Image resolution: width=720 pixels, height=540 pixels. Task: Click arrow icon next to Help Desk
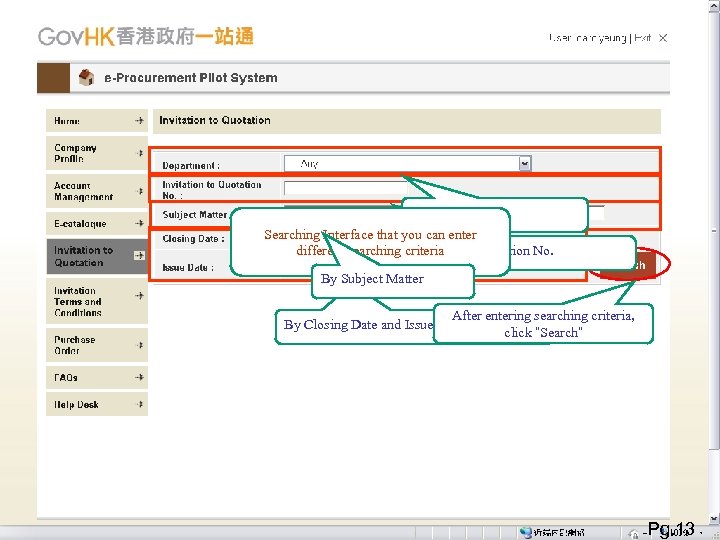[140, 404]
